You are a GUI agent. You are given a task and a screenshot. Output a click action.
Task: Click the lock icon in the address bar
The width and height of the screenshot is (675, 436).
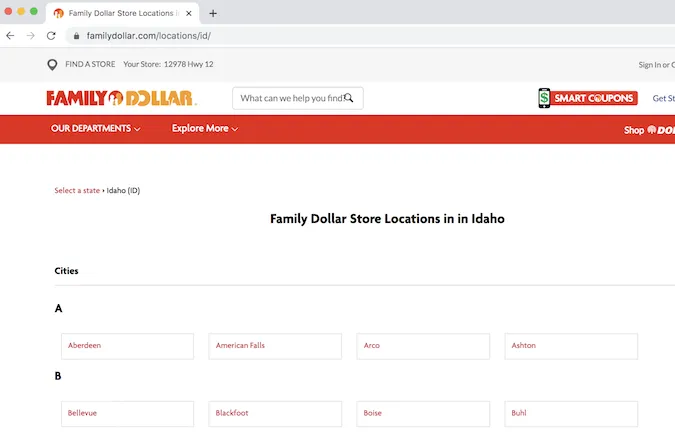76,36
